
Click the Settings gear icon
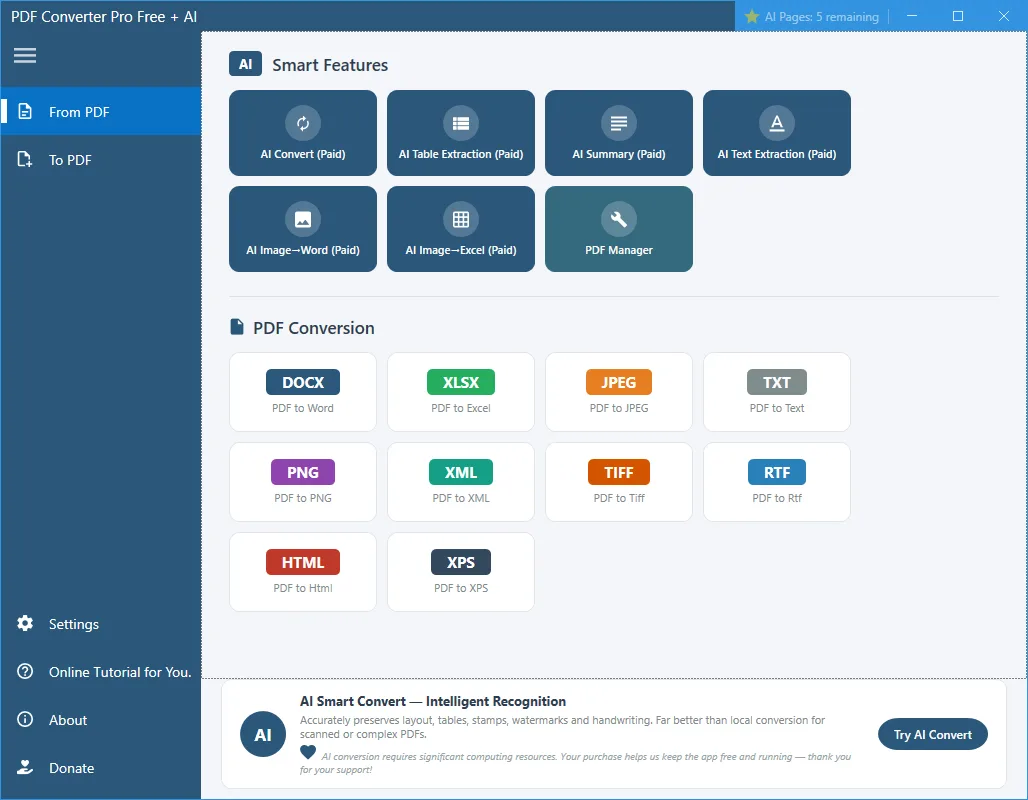pos(25,624)
